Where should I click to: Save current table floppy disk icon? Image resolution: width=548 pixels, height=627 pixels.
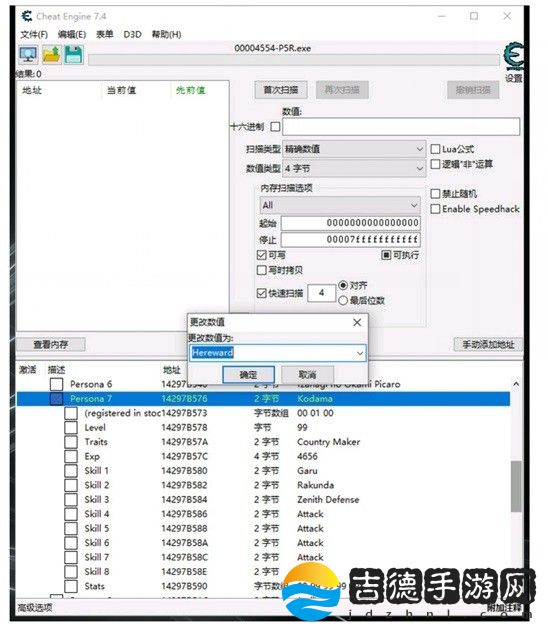coord(73,54)
